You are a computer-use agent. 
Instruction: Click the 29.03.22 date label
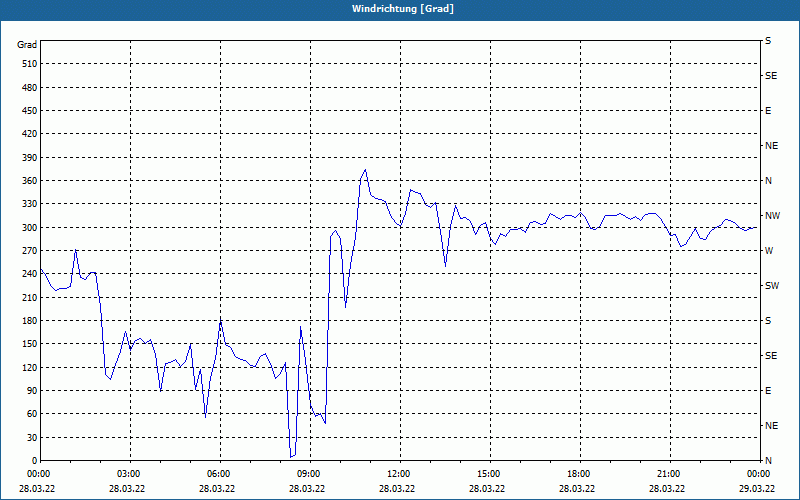[x=757, y=489]
